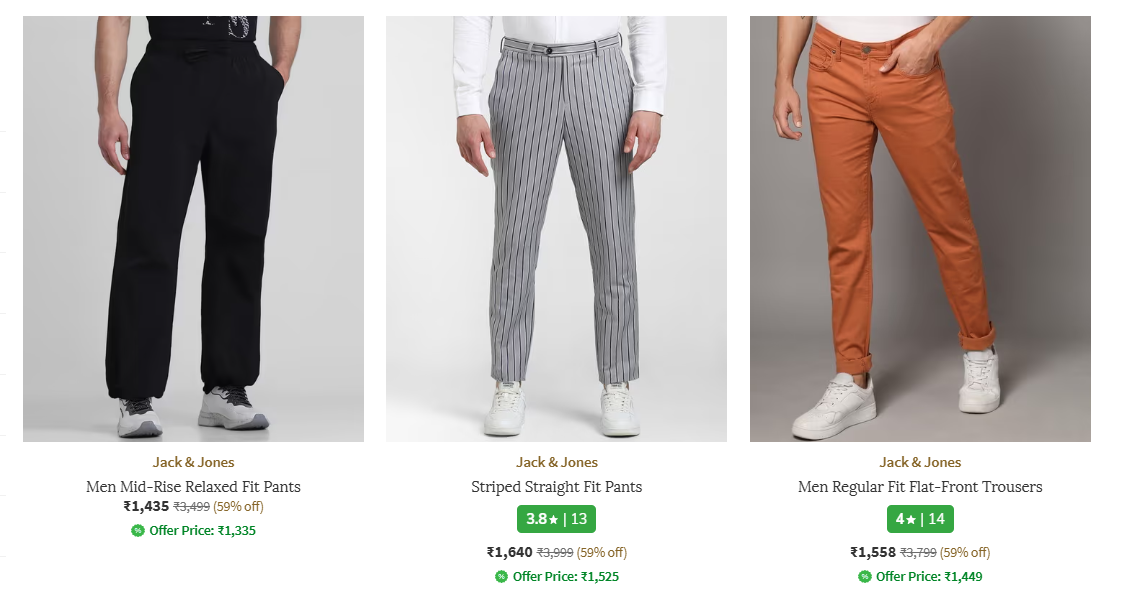
Task: Open the orange flat-front trousers image
Action: click(920, 228)
